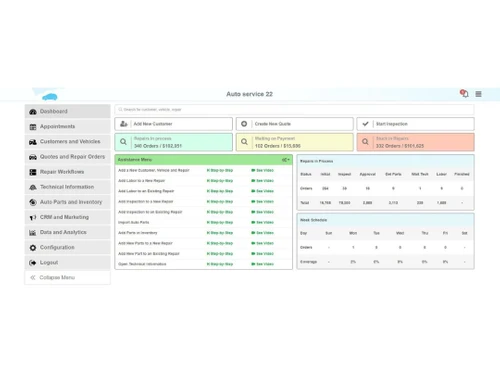Click the Add New Customer button
500x375 pixels.
click(174, 124)
